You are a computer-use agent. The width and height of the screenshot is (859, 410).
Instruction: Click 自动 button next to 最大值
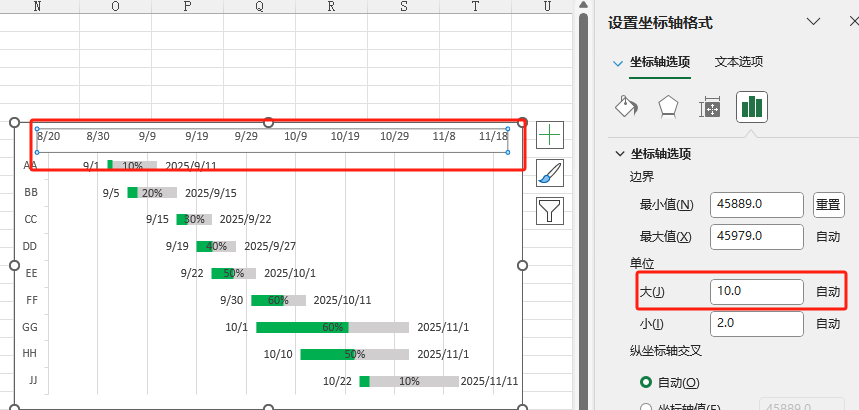point(828,237)
